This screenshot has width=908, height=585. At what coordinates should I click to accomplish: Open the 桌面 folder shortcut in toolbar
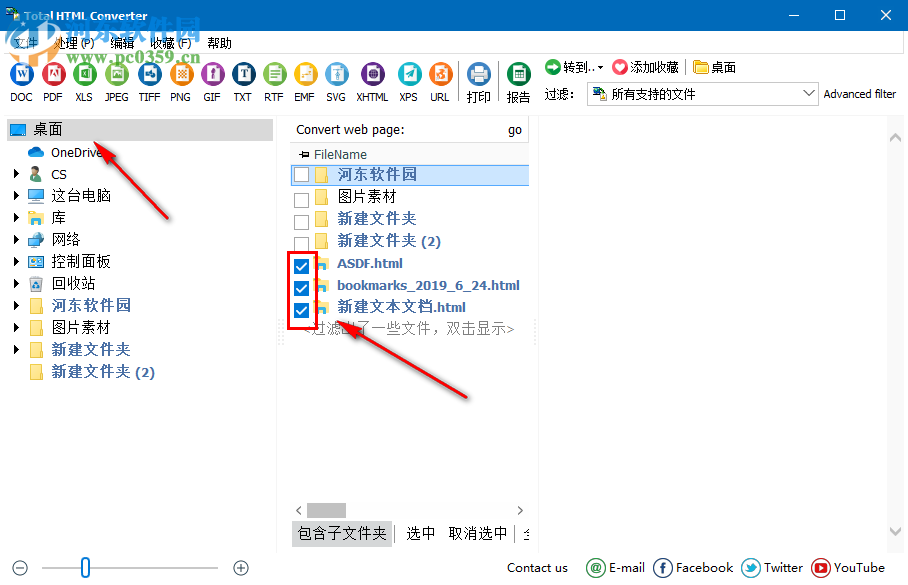point(714,67)
